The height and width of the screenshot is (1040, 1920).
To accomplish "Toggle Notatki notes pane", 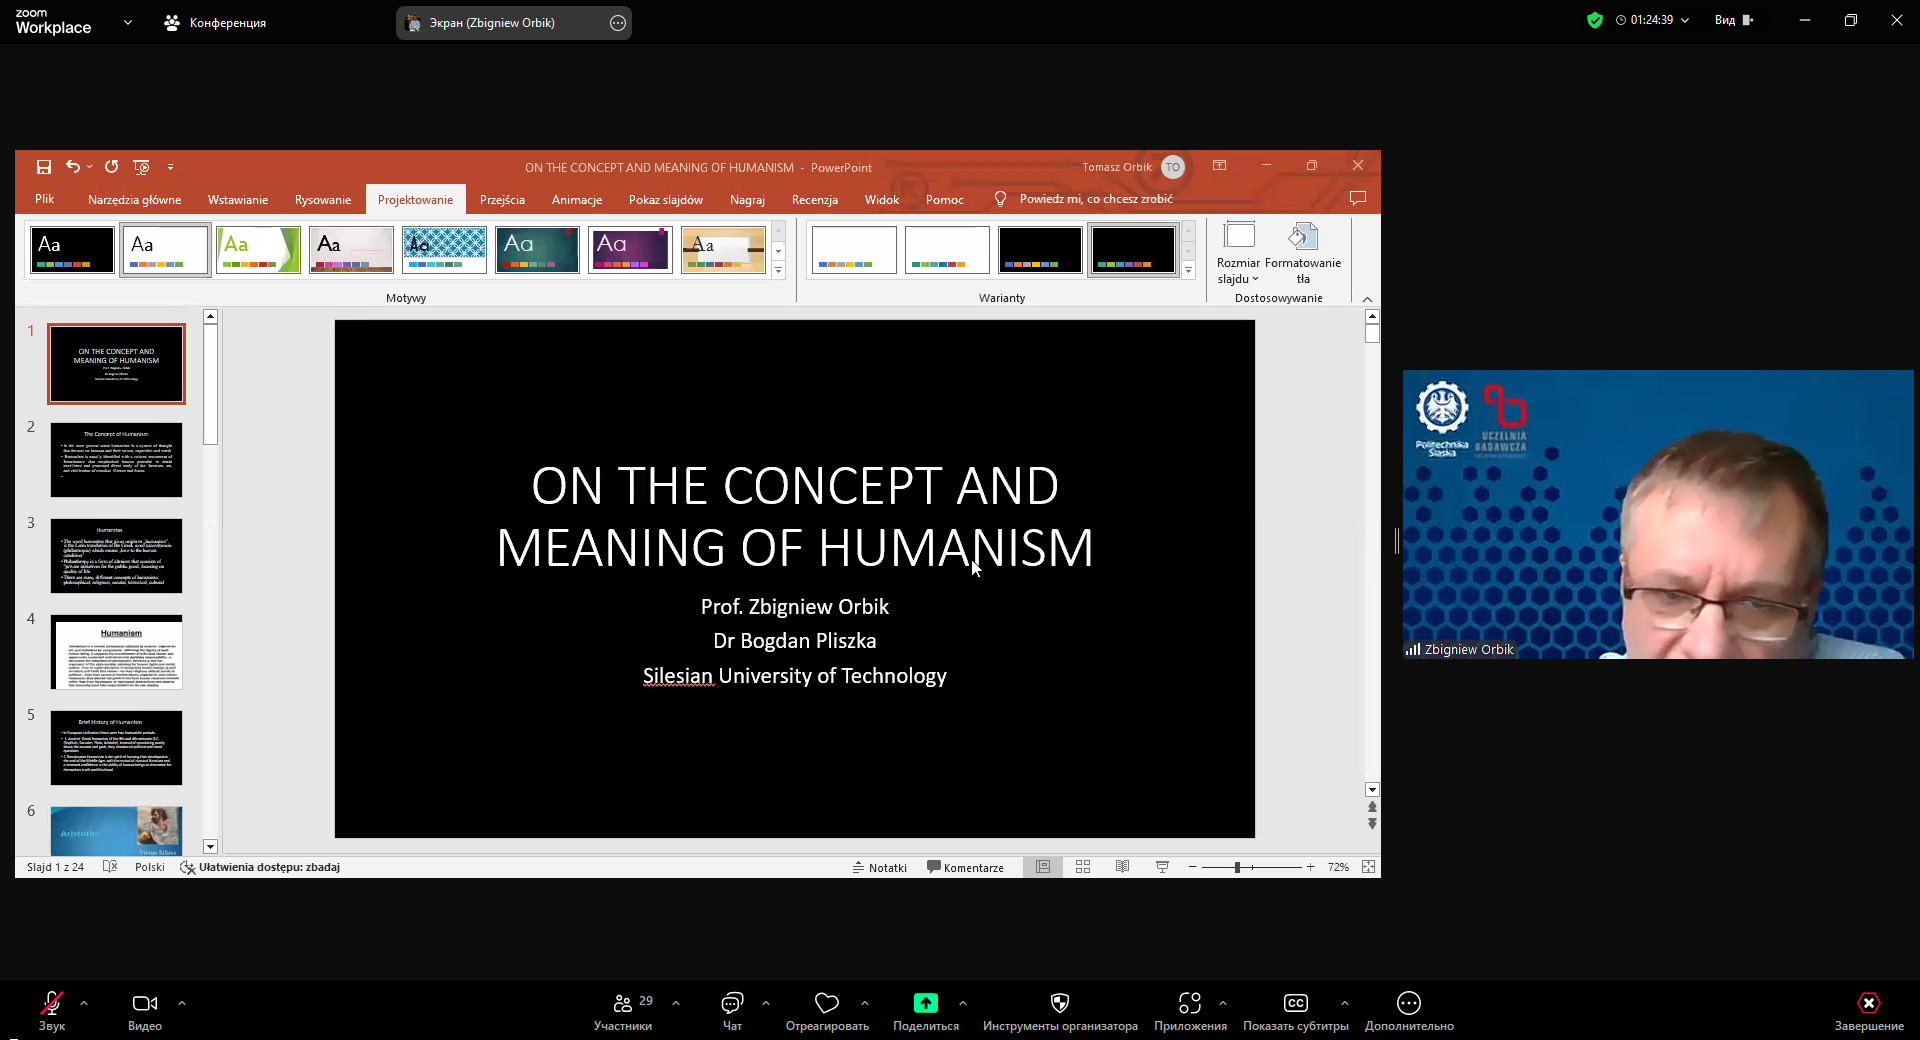I will tap(880, 867).
